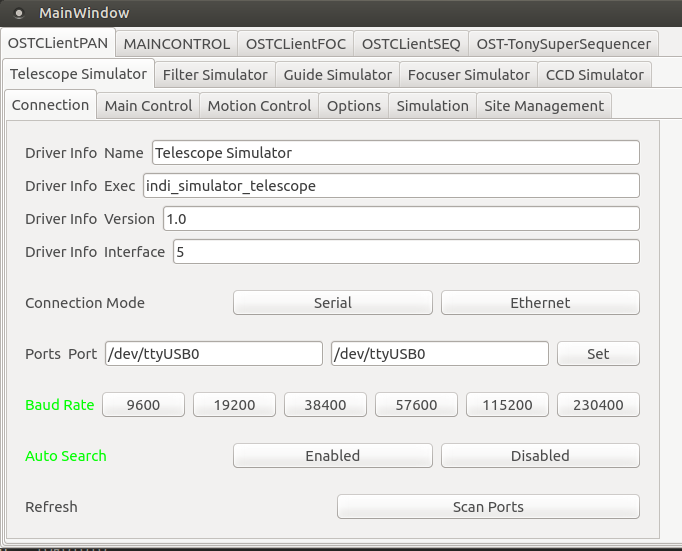
Task: Focus the Driver Info Interface field
Action: click(x=406, y=252)
